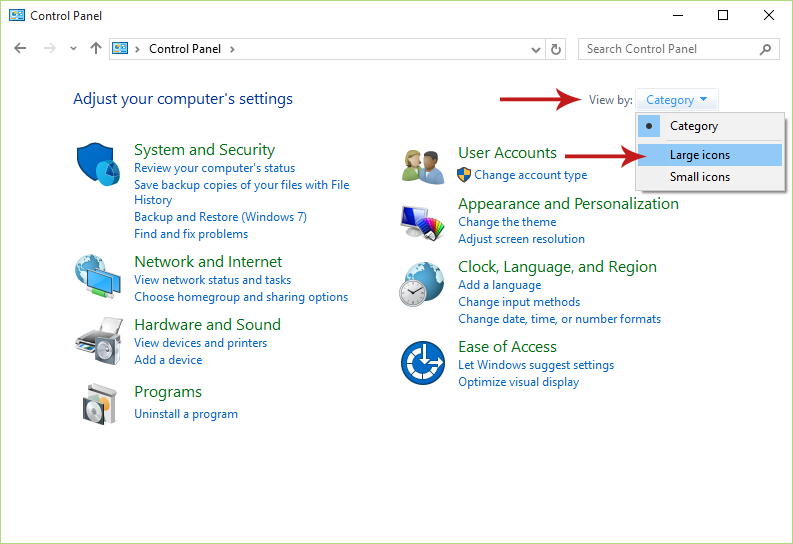Click the Clock, Language, and Region icon
This screenshot has height=544, width=793.
tap(422, 284)
